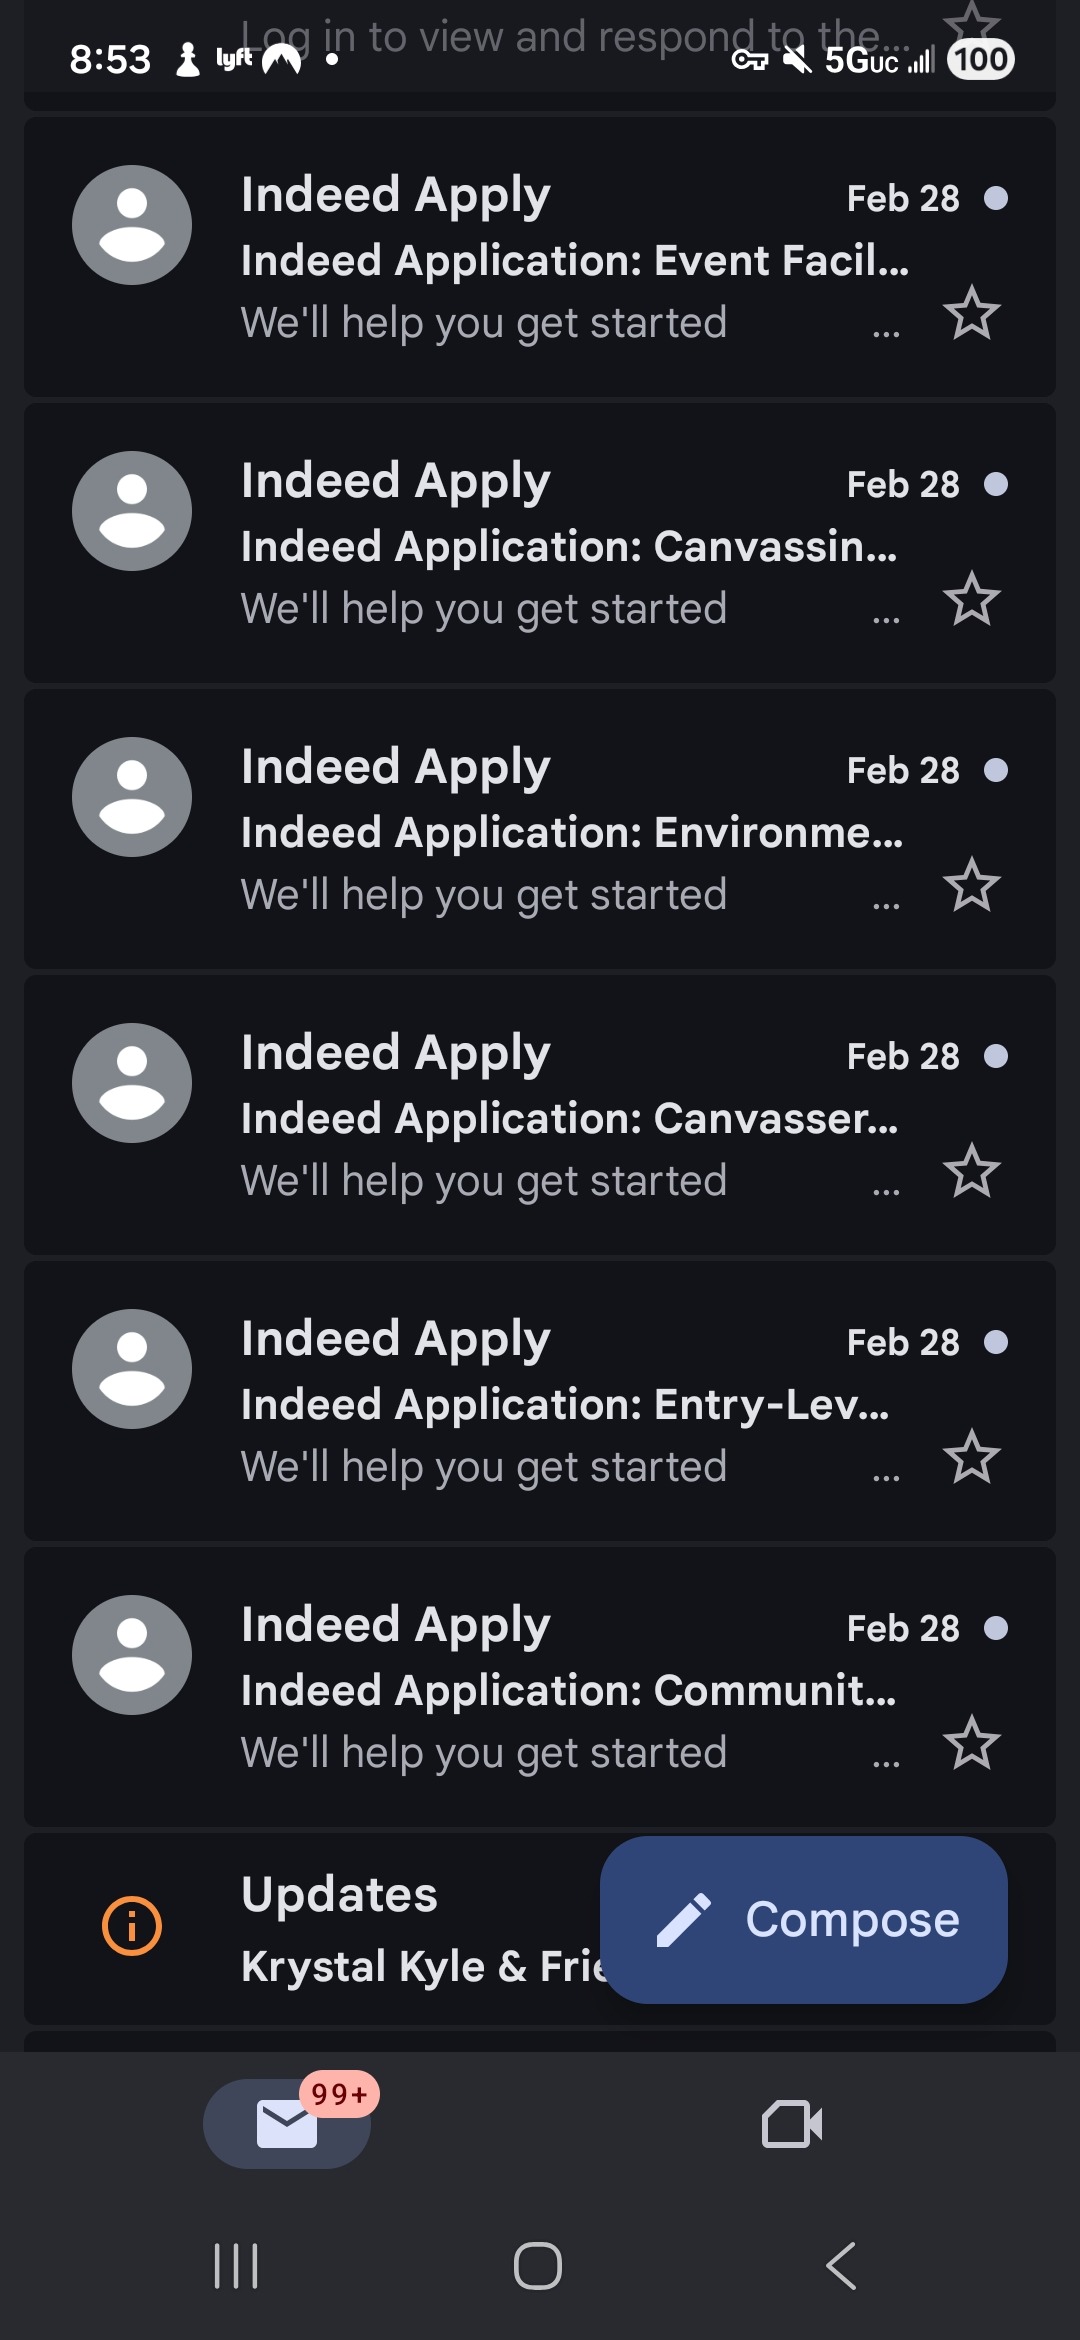Tap sender avatar on Event Facil... email
The height and width of the screenshot is (2340, 1080).
coord(132,225)
